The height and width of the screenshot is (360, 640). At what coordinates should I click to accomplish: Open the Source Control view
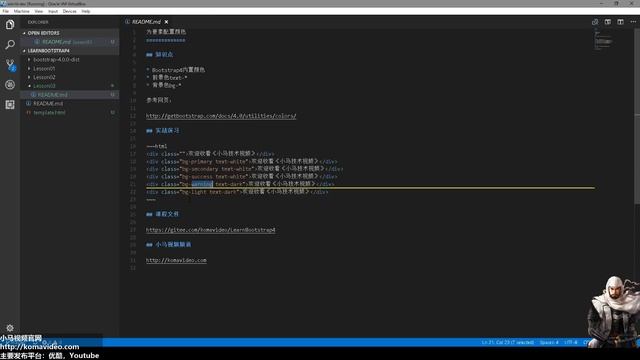point(10,64)
